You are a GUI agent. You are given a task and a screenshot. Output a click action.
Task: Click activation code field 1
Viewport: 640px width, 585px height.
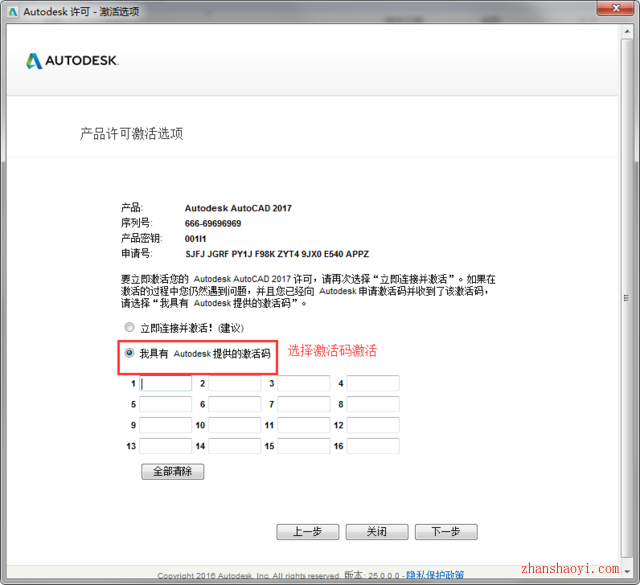165,383
